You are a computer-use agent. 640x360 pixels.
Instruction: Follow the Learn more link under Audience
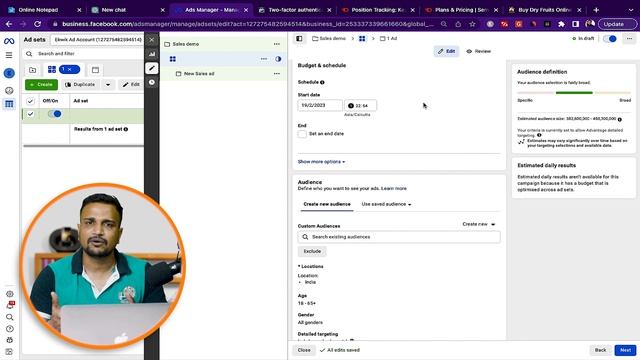(x=394, y=189)
